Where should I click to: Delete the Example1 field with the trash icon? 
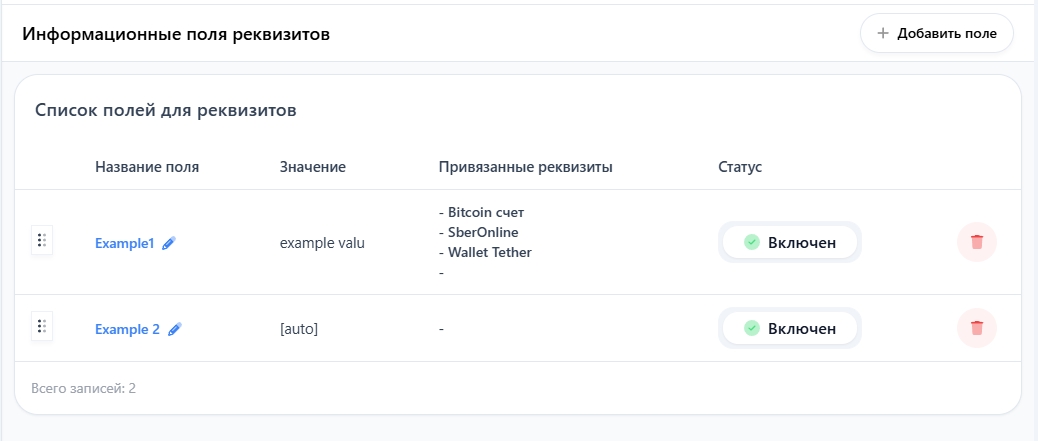coord(977,242)
